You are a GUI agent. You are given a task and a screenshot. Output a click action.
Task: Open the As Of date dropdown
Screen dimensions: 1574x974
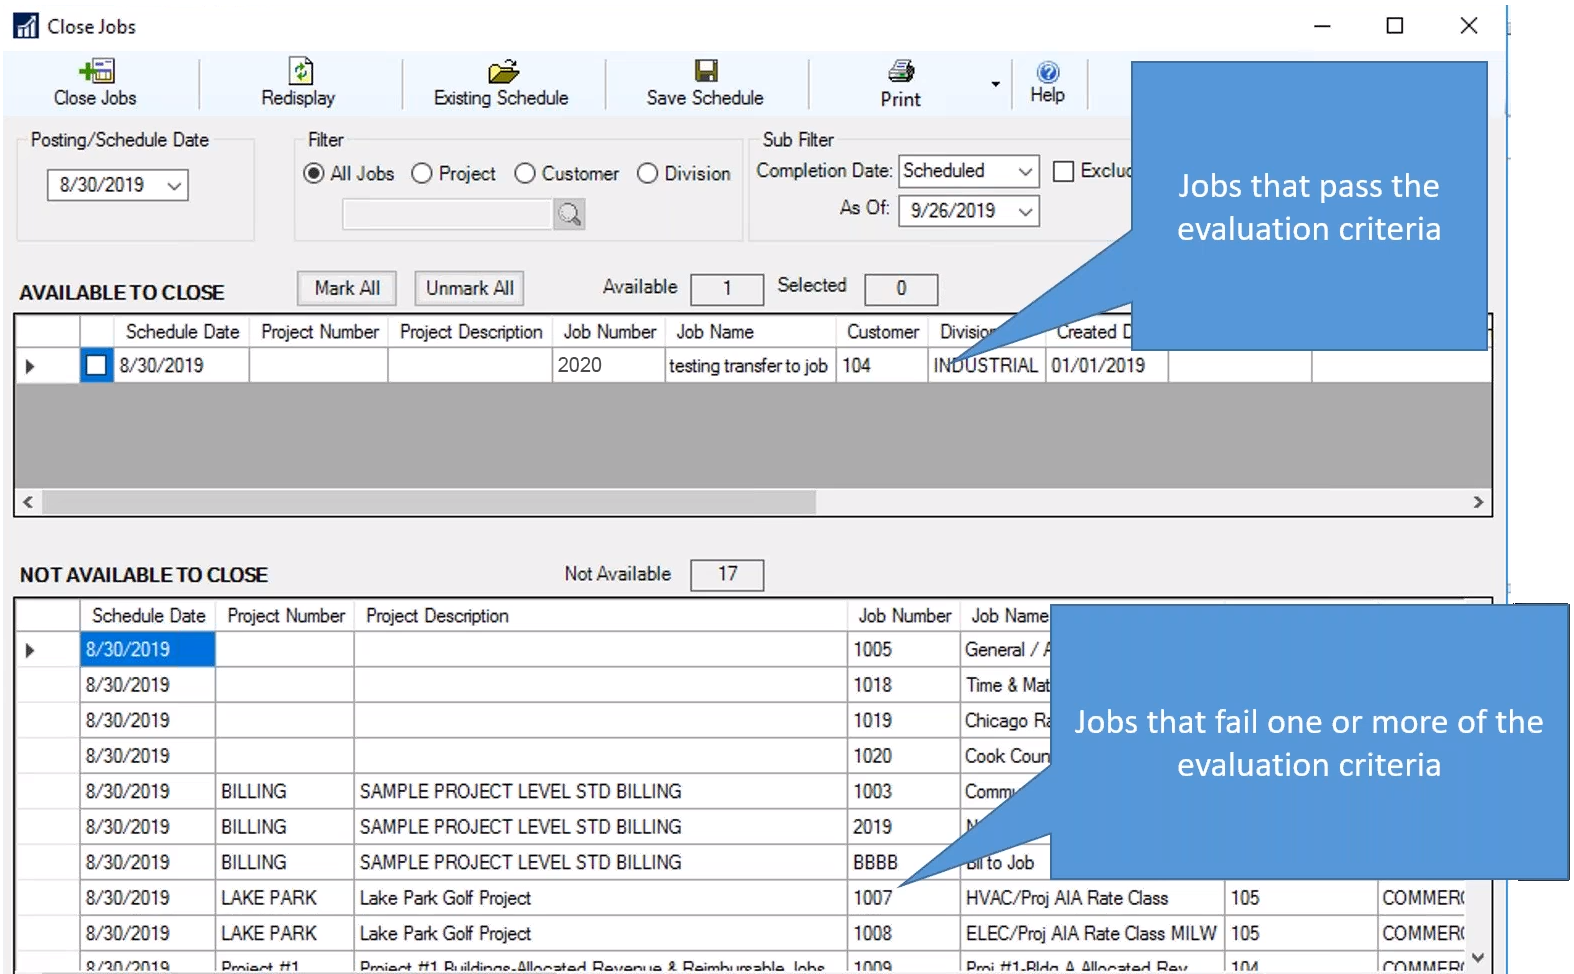1025,212
